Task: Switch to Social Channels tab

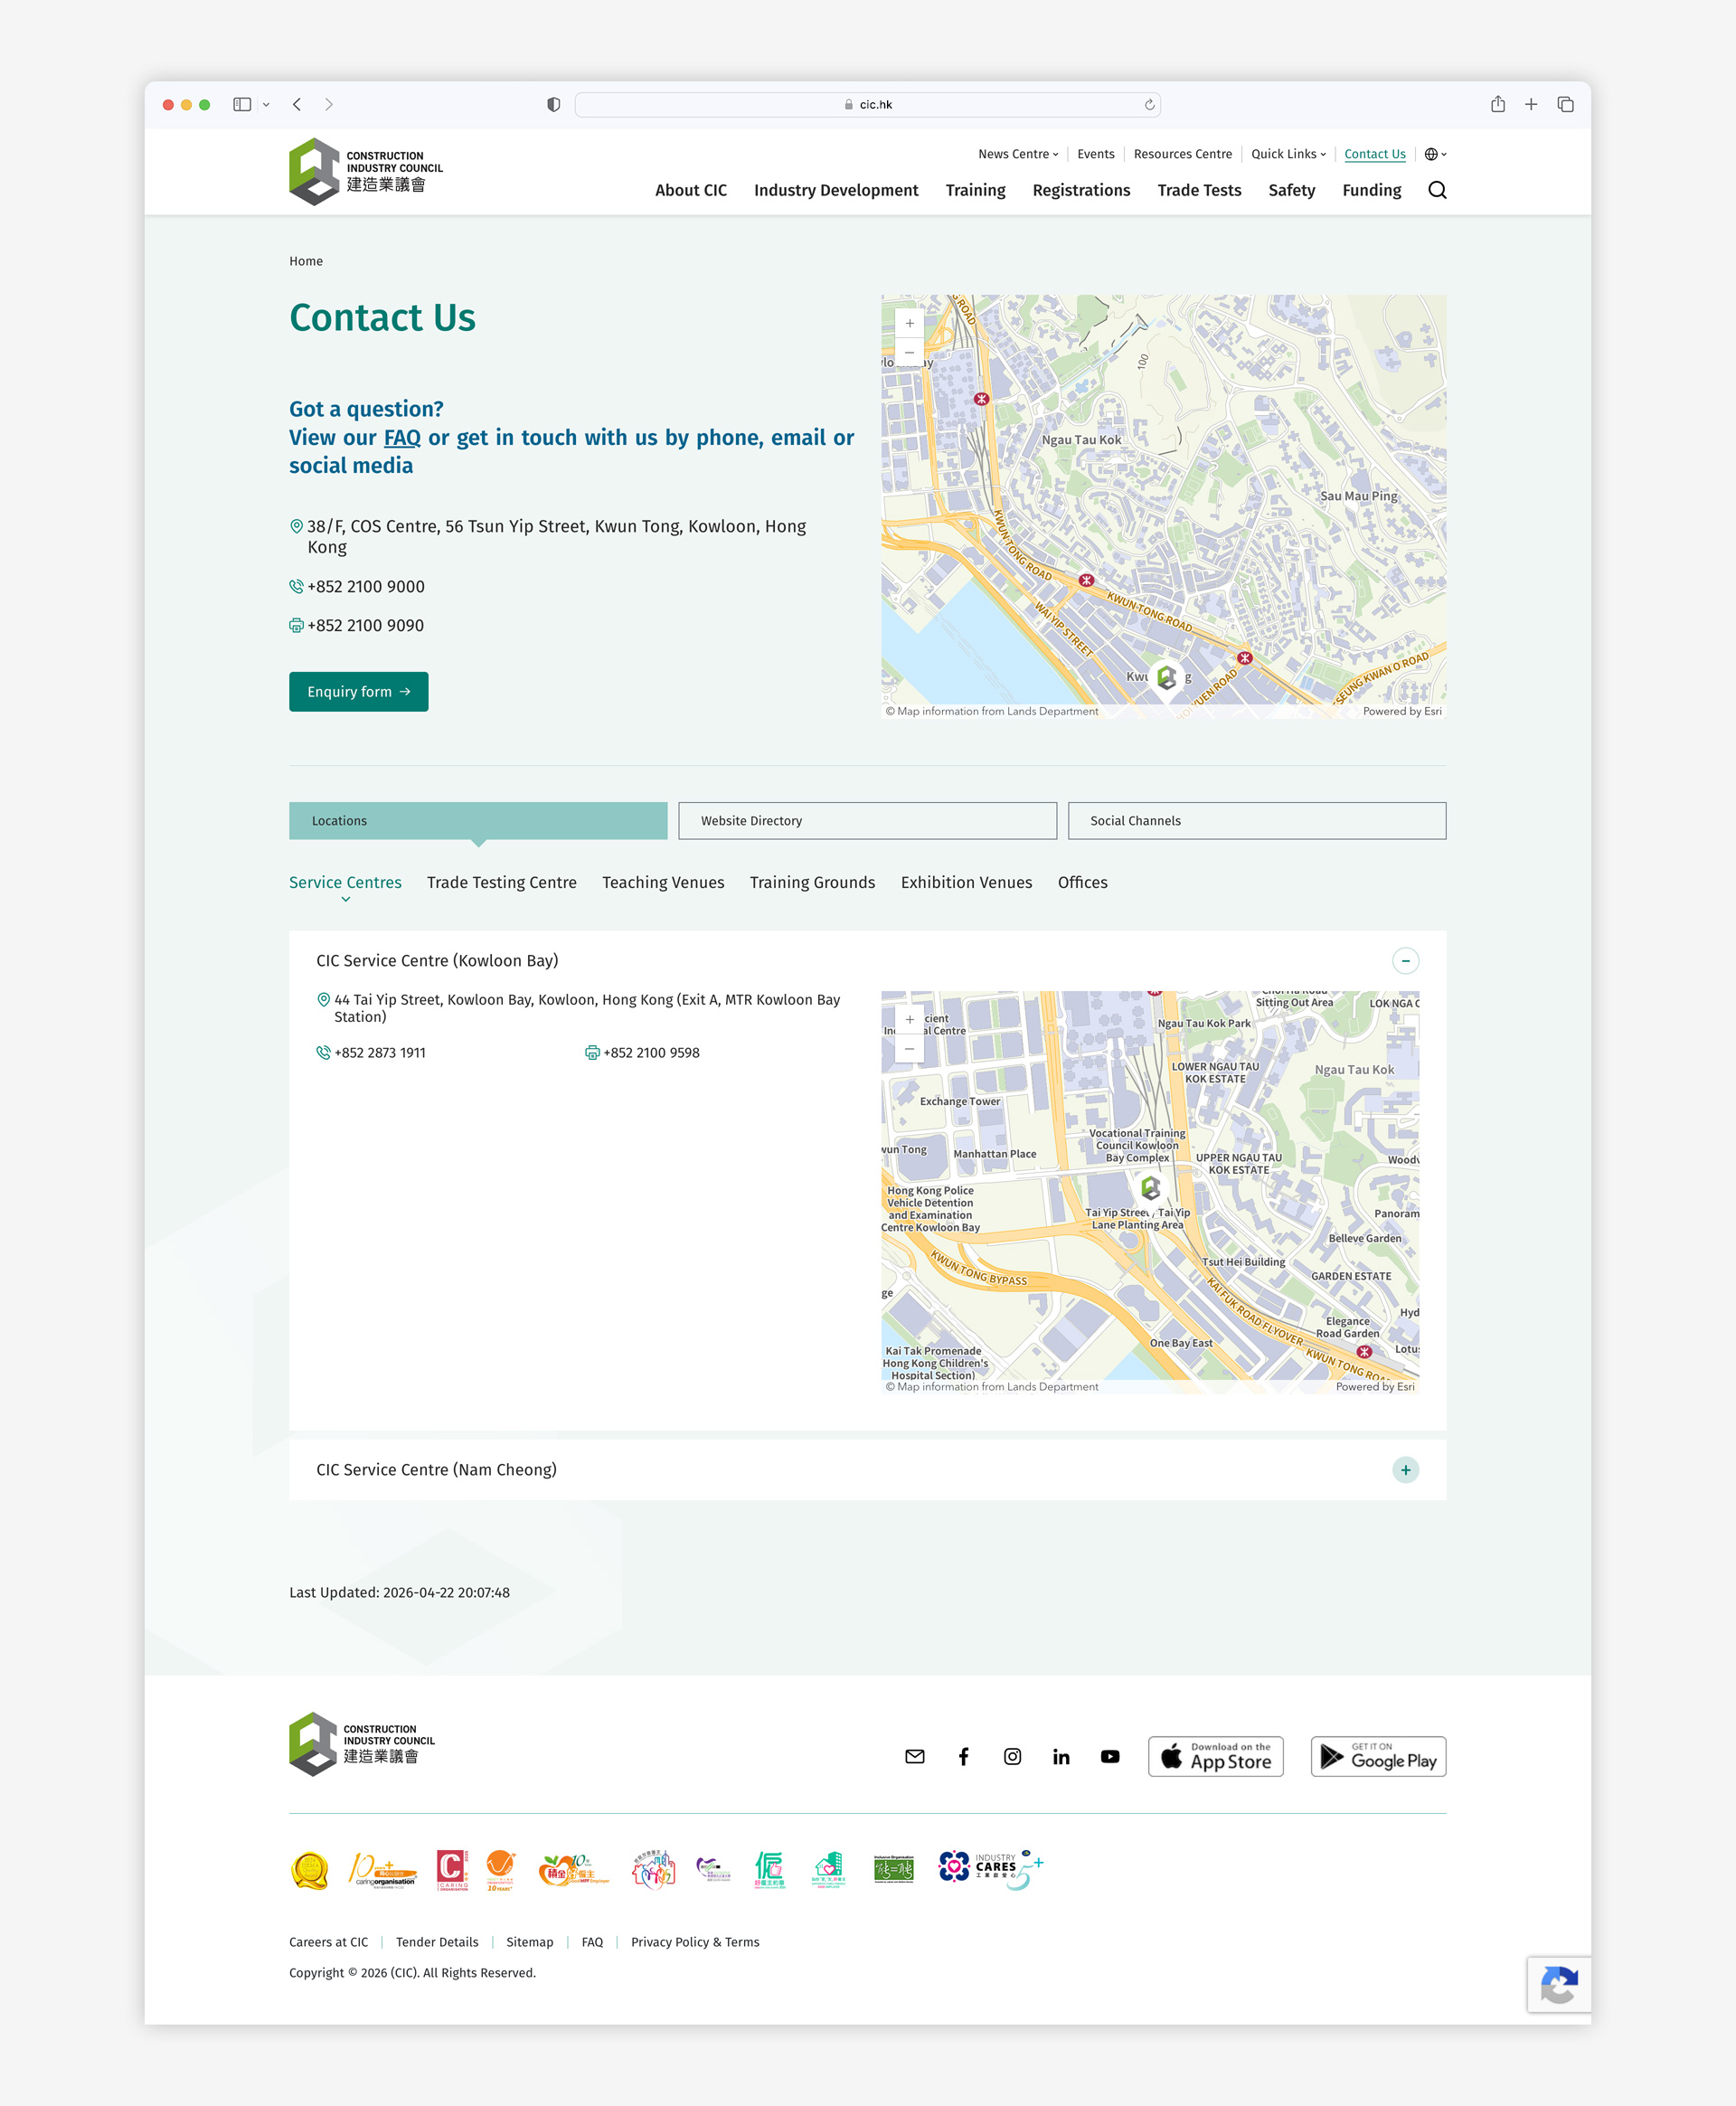Action: (1257, 821)
